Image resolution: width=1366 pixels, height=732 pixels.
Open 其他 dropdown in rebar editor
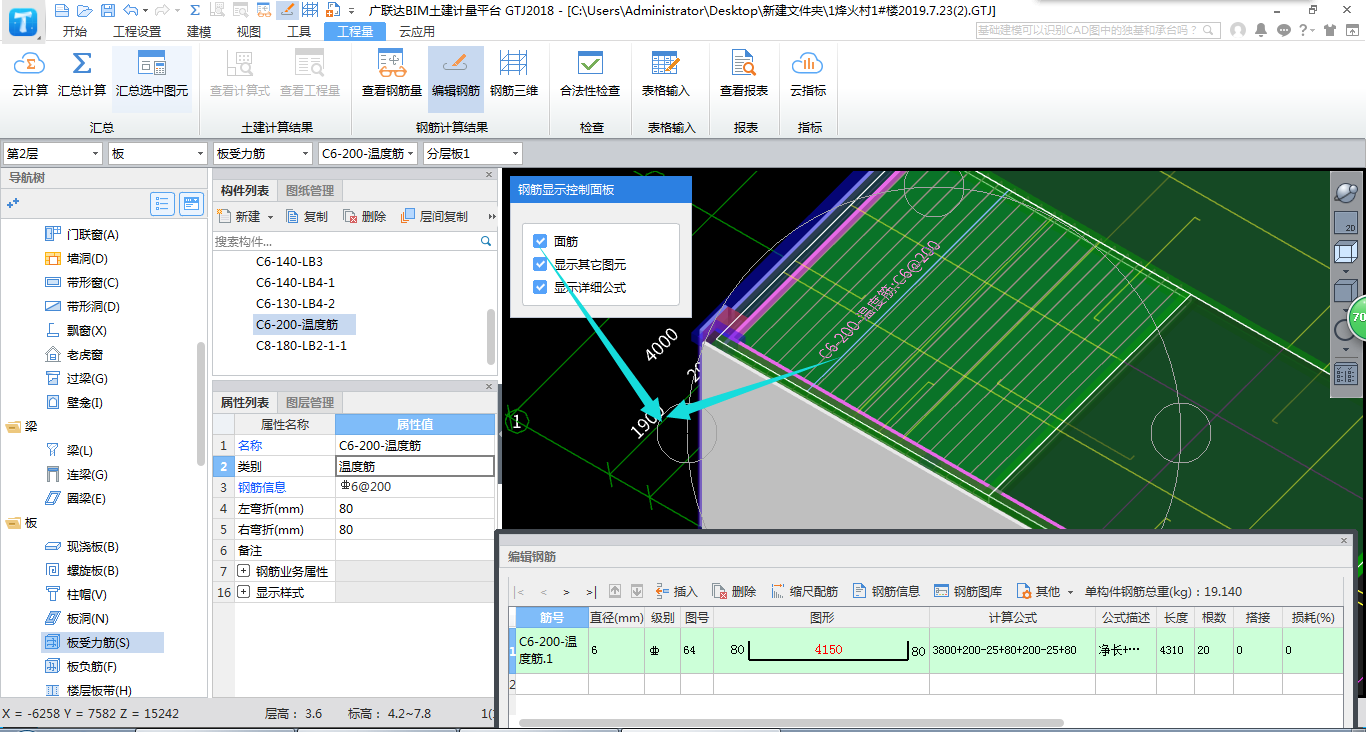click(1045, 591)
